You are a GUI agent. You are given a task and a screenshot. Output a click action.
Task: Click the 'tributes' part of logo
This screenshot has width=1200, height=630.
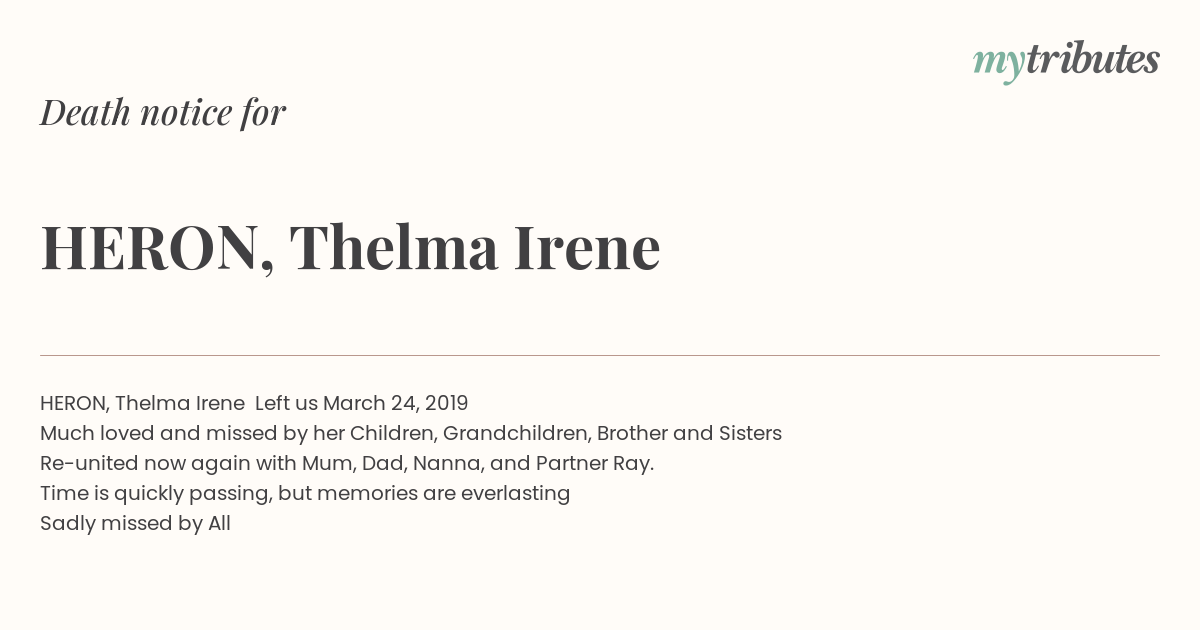point(1093,59)
